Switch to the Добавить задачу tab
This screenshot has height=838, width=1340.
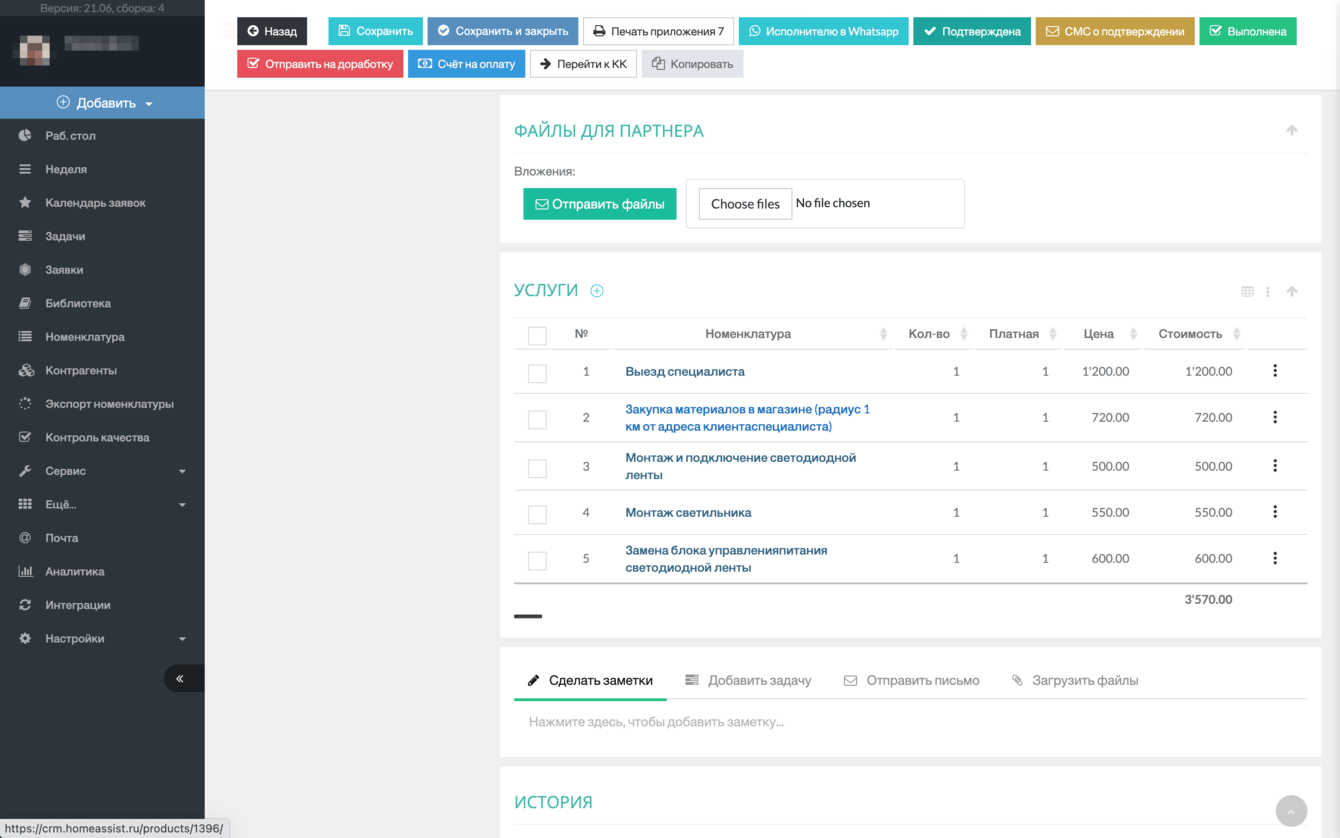748,680
